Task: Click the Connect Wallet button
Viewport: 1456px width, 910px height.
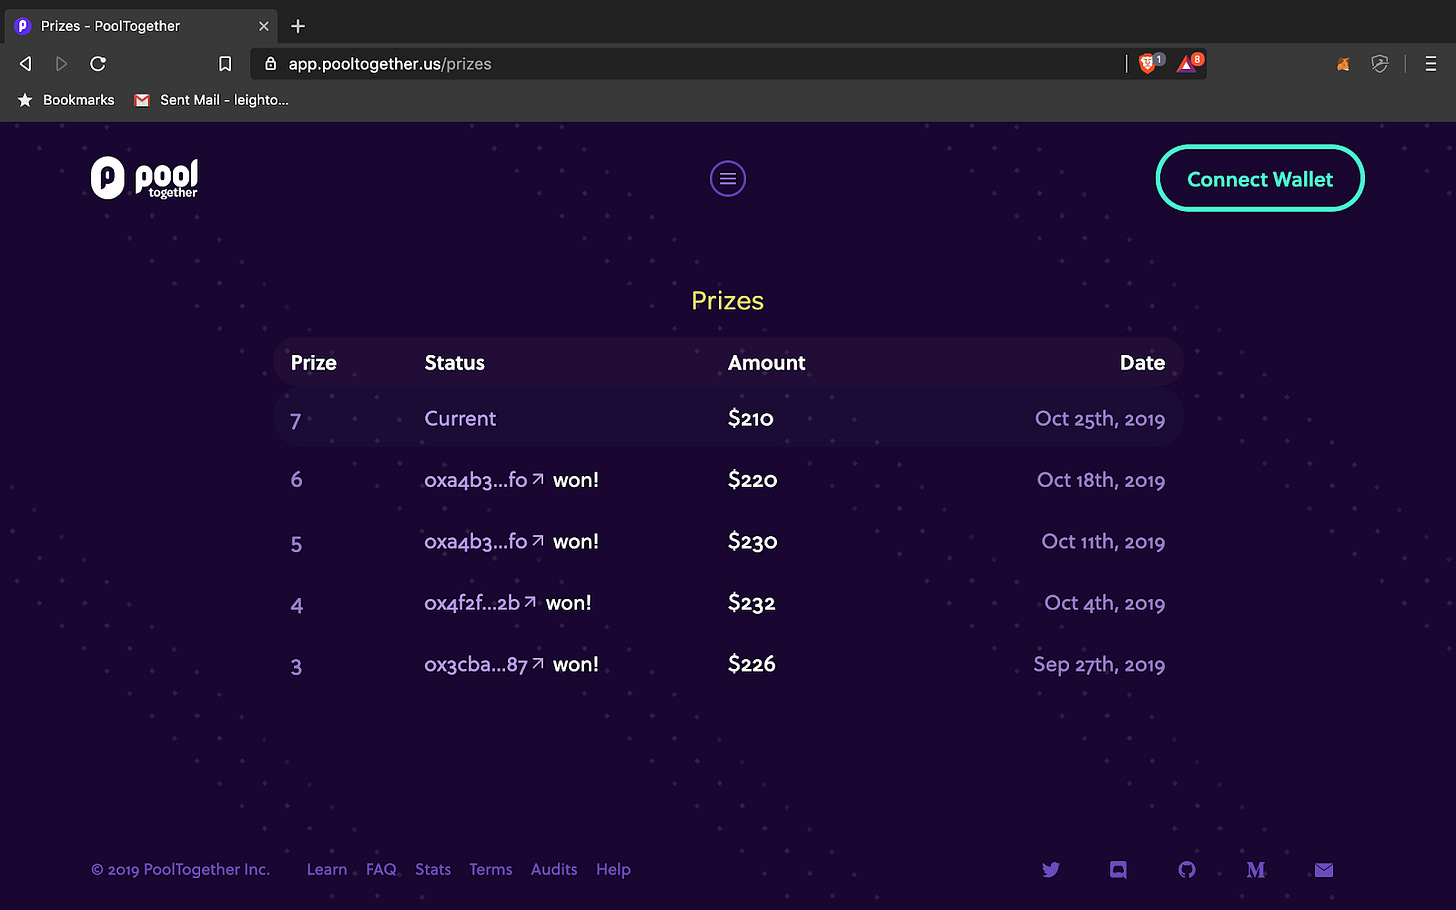Action: click(1260, 179)
